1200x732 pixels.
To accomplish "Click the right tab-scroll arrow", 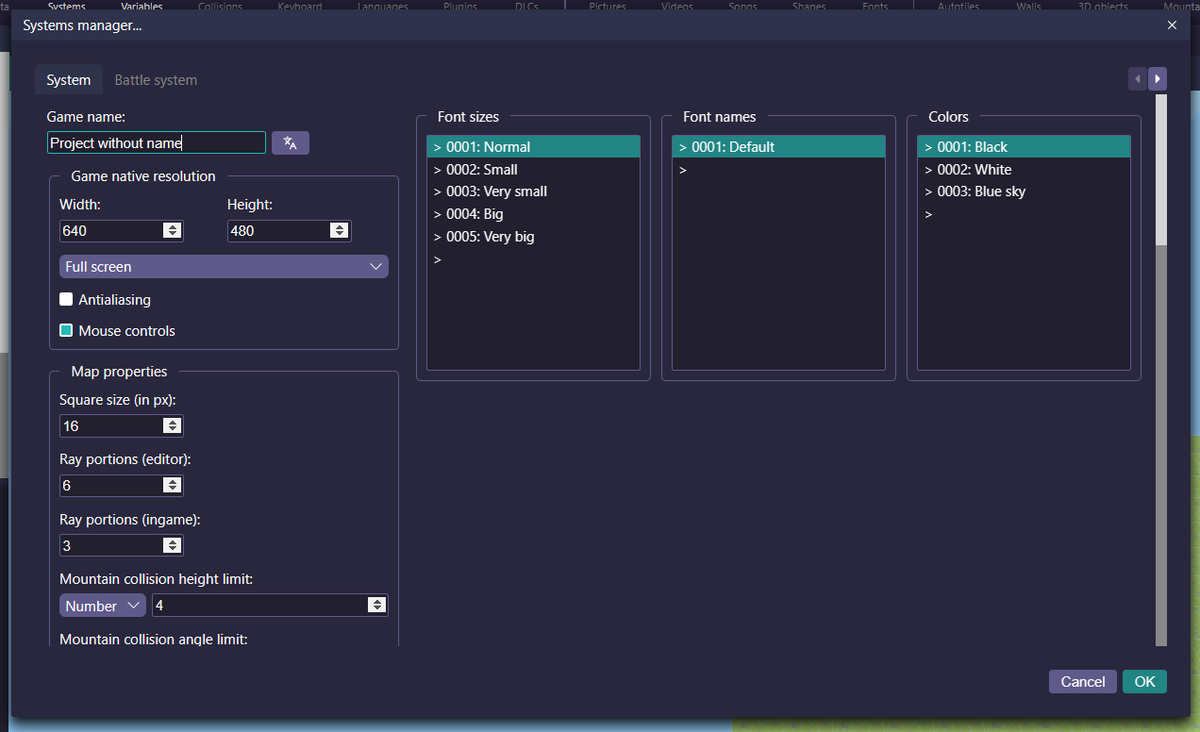I will click(1157, 78).
